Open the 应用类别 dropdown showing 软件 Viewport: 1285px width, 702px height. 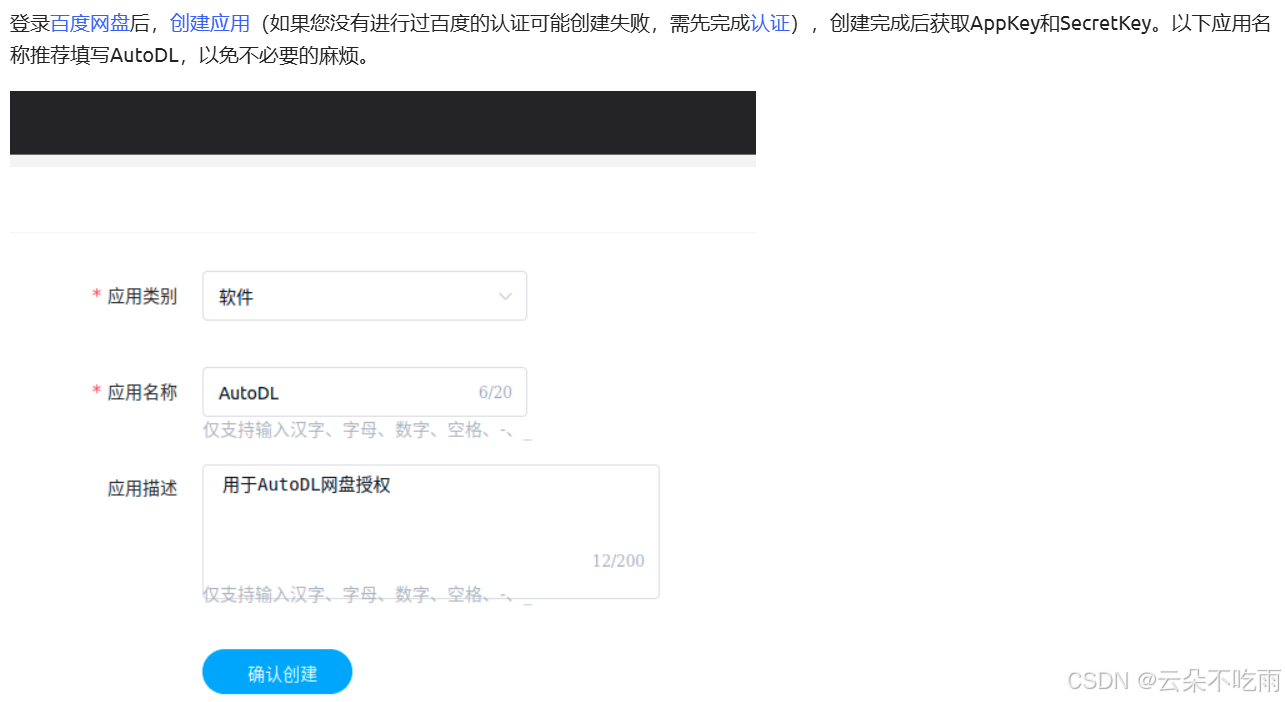(x=365, y=296)
